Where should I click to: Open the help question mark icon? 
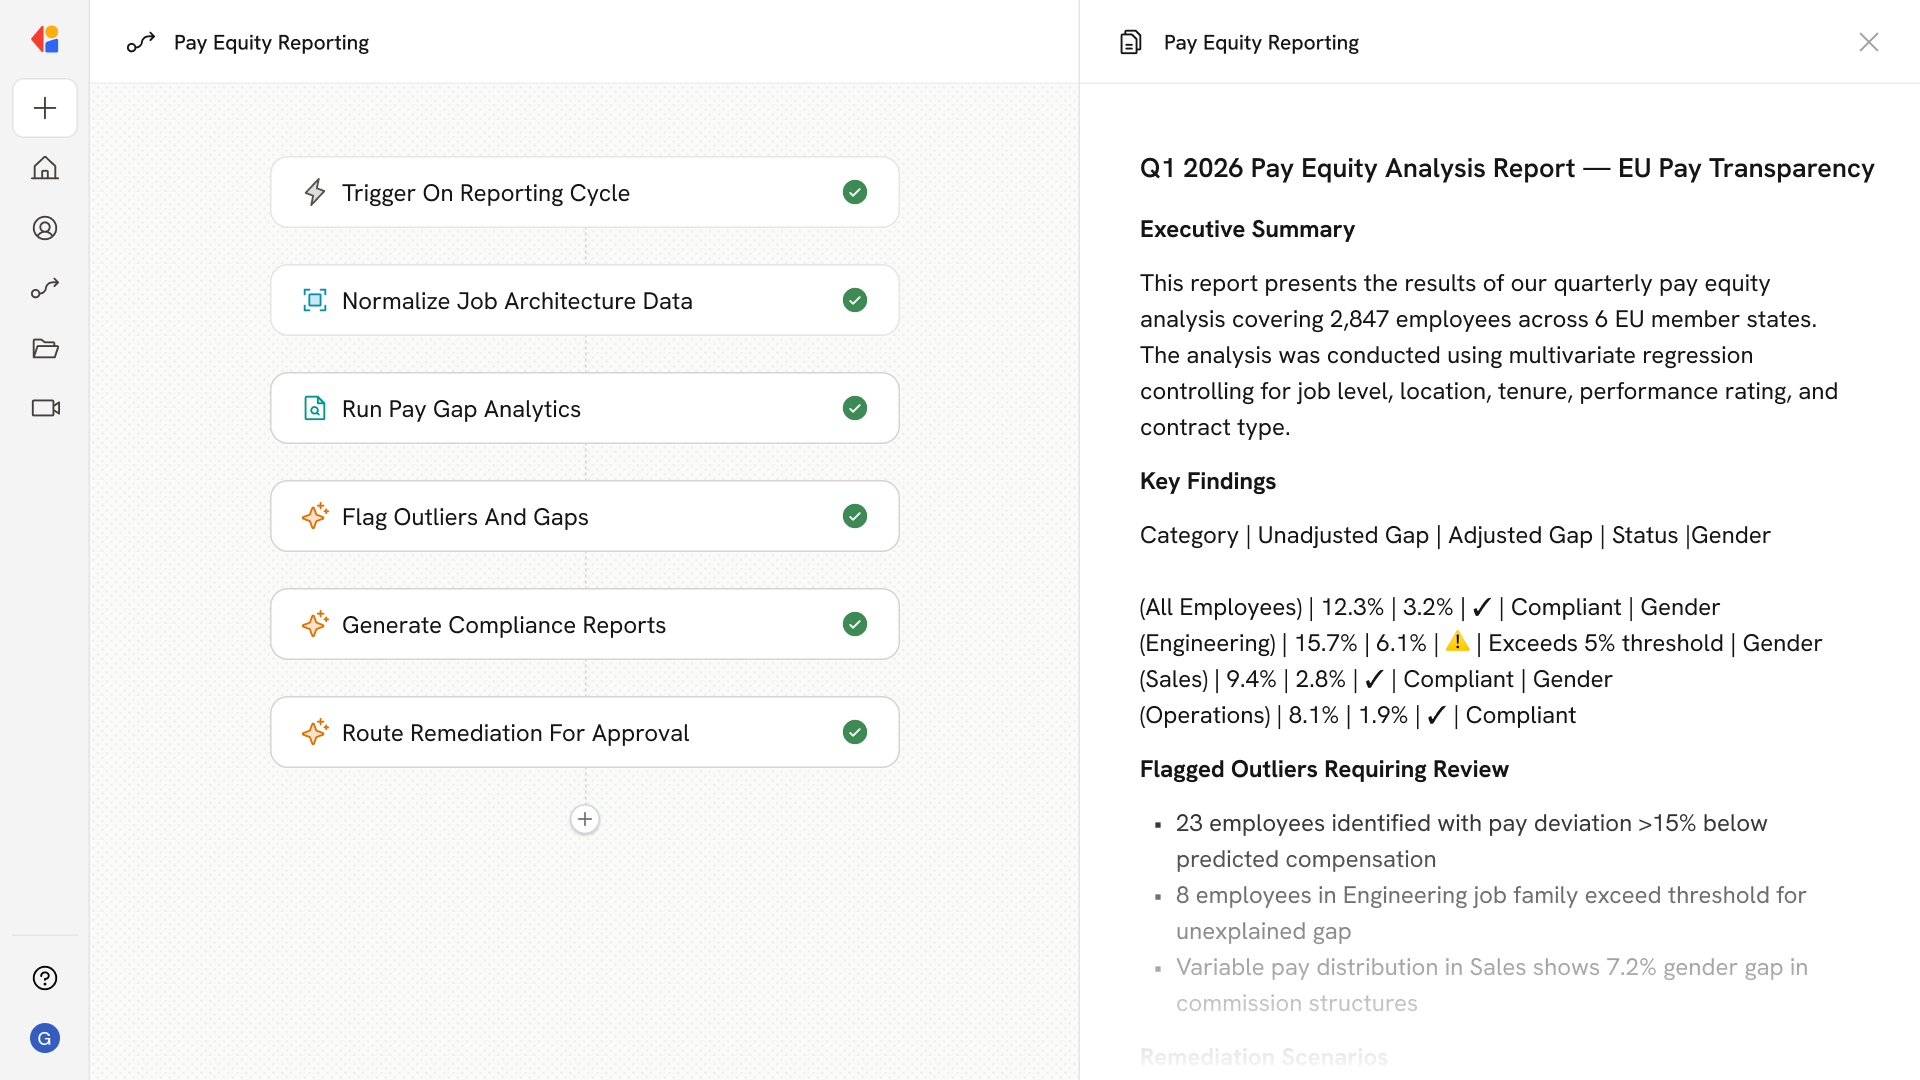pyautogui.click(x=45, y=978)
